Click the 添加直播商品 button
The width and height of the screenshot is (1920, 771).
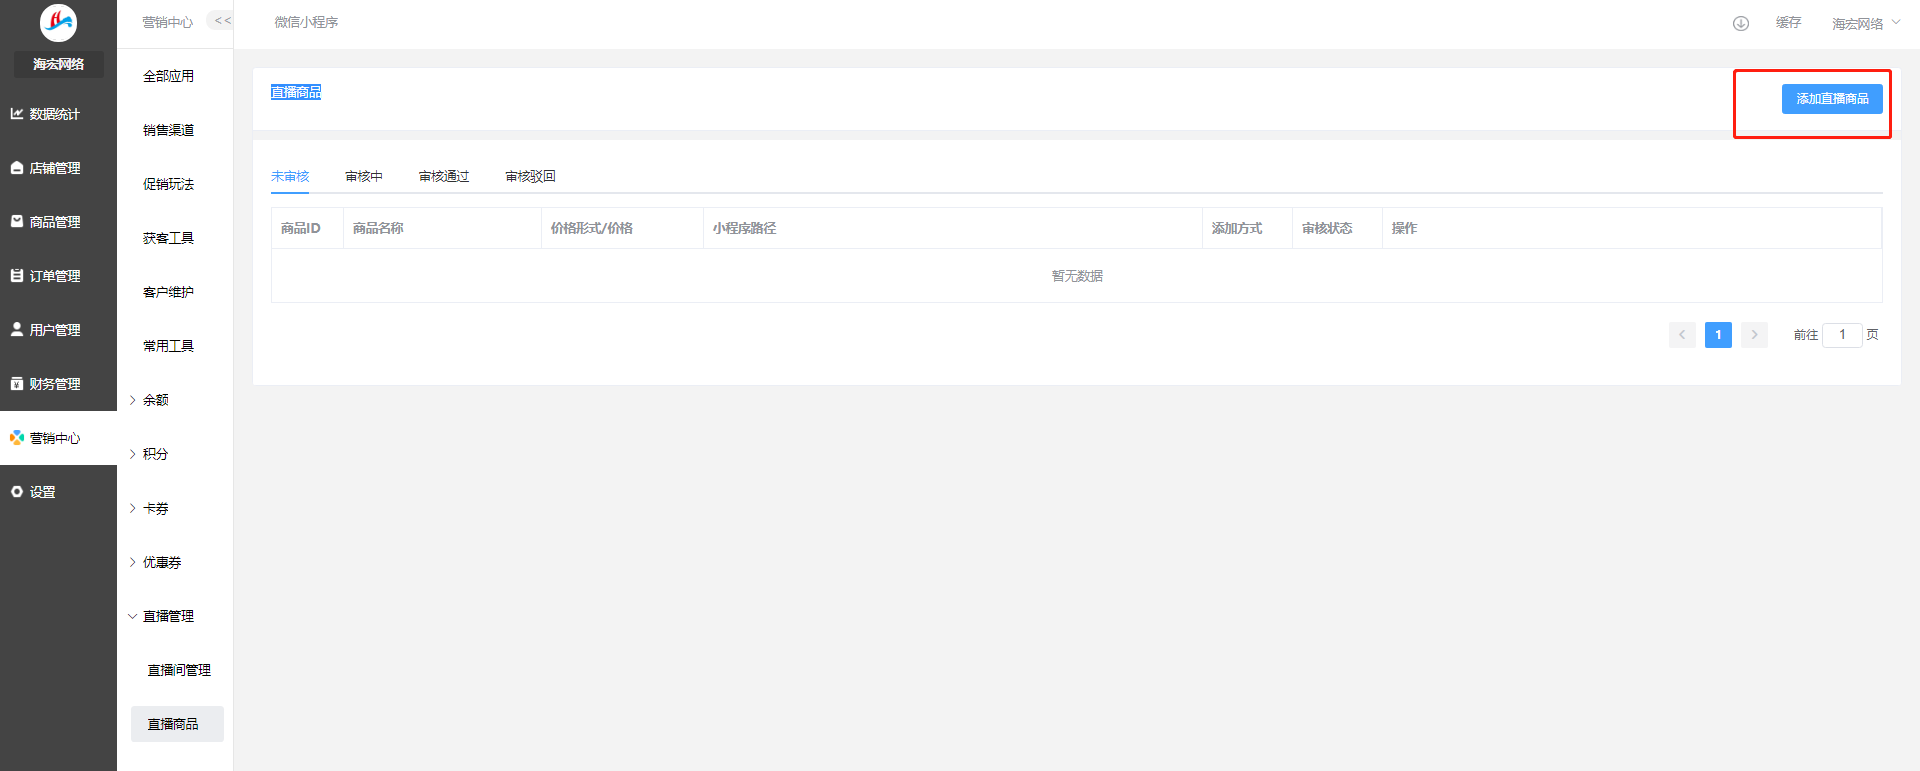[x=1832, y=99]
